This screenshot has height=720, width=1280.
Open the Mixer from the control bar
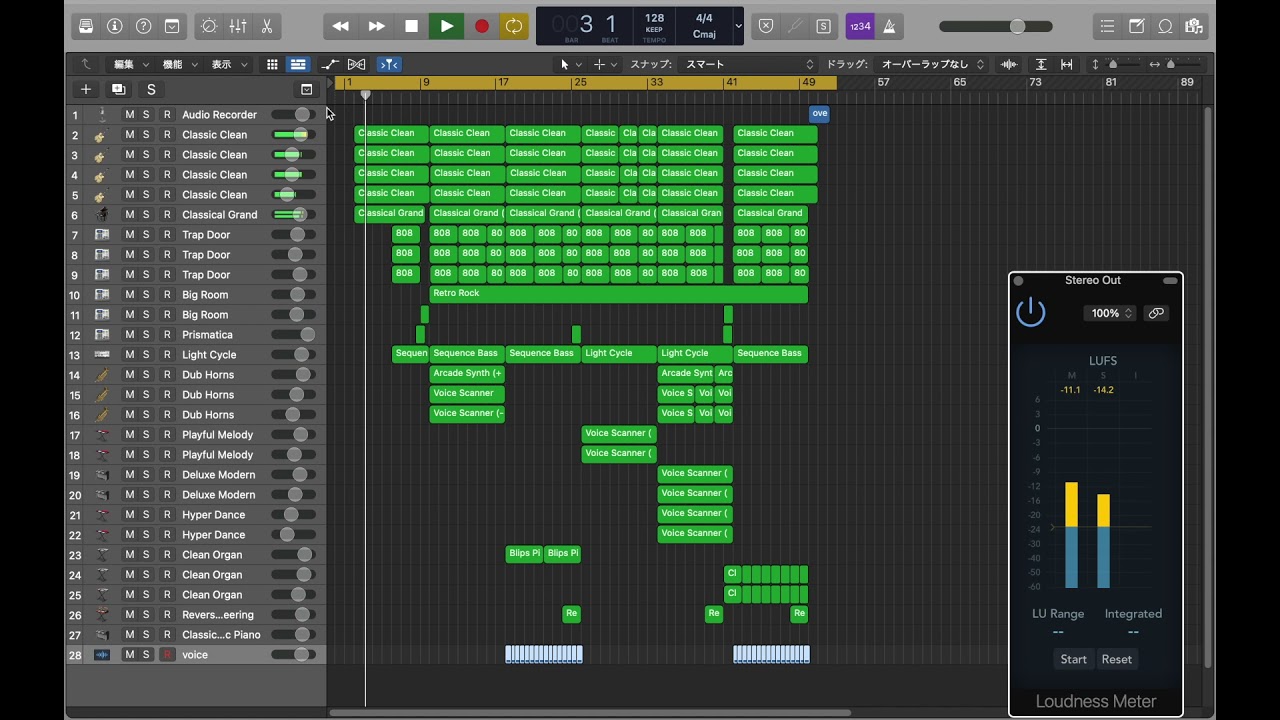point(238,26)
